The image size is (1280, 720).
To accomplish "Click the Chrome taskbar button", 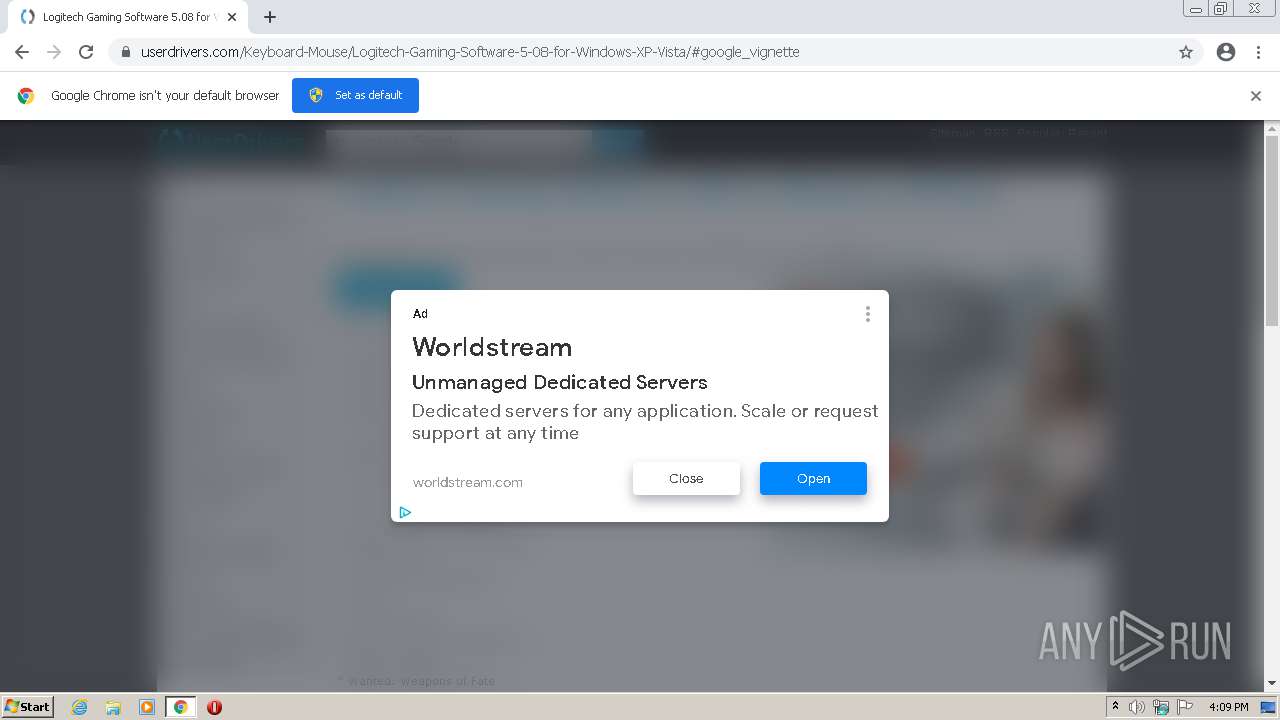I will pos(180,707).
